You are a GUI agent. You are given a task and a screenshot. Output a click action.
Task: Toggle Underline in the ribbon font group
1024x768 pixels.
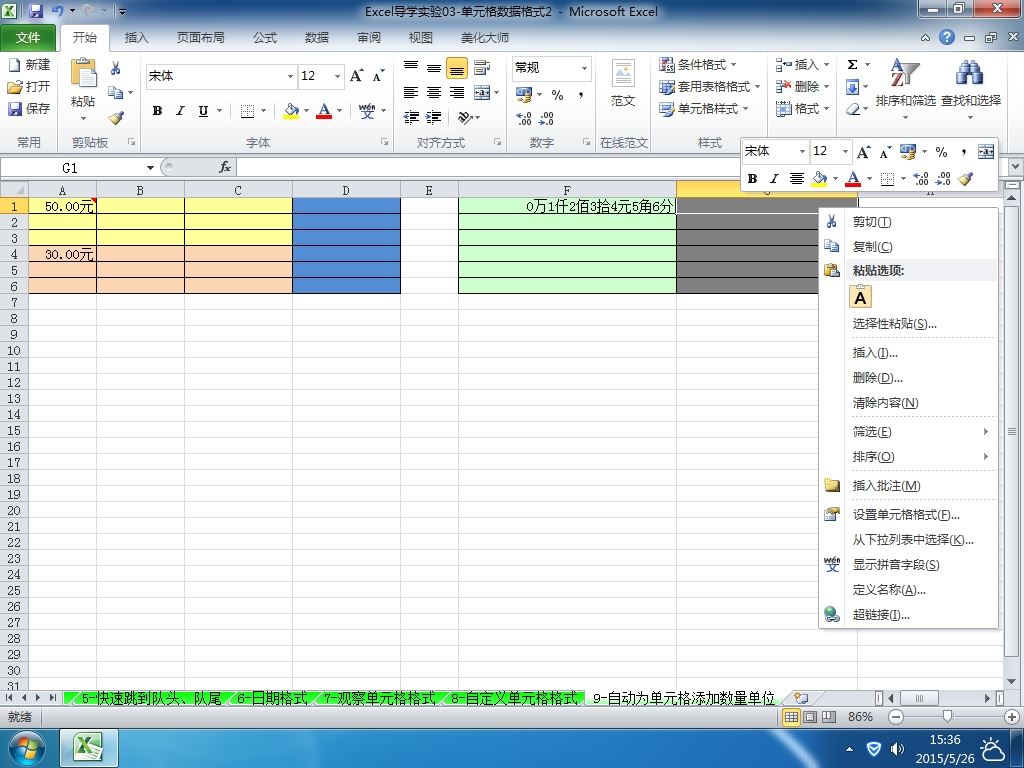[203, 110]
